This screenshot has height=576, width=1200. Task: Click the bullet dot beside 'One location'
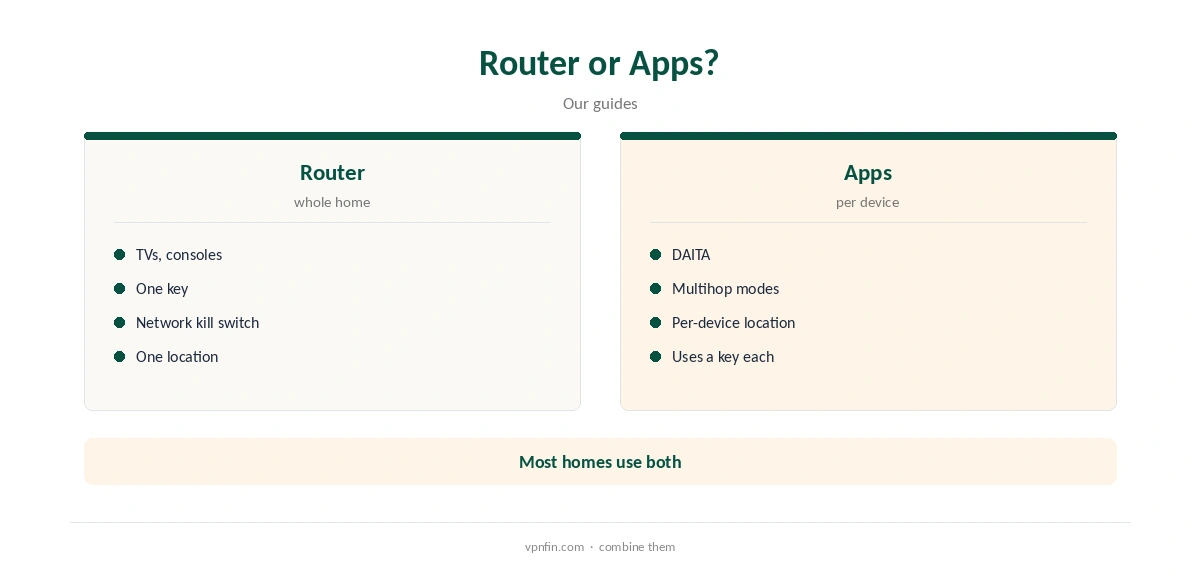coord(120,357)
